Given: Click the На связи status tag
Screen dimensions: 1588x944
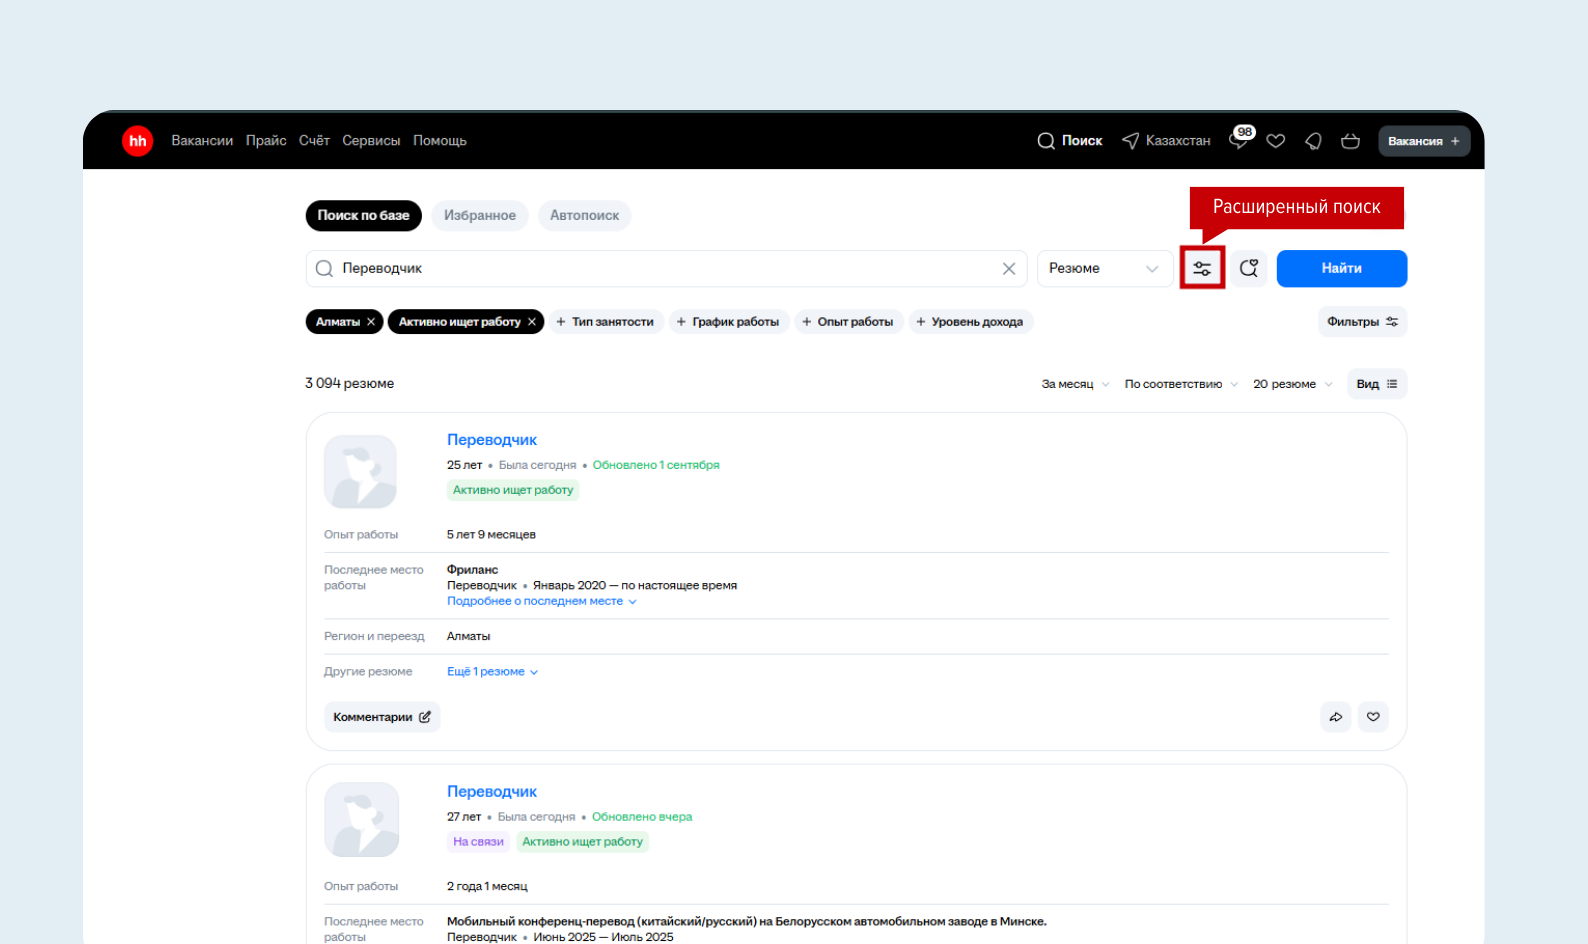Looking at the screenshot, I should click(x=478, y=842).
